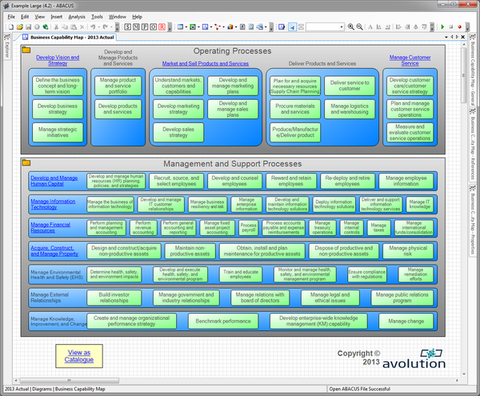Click the zoom out magnifier icon

tap(360, 27)
